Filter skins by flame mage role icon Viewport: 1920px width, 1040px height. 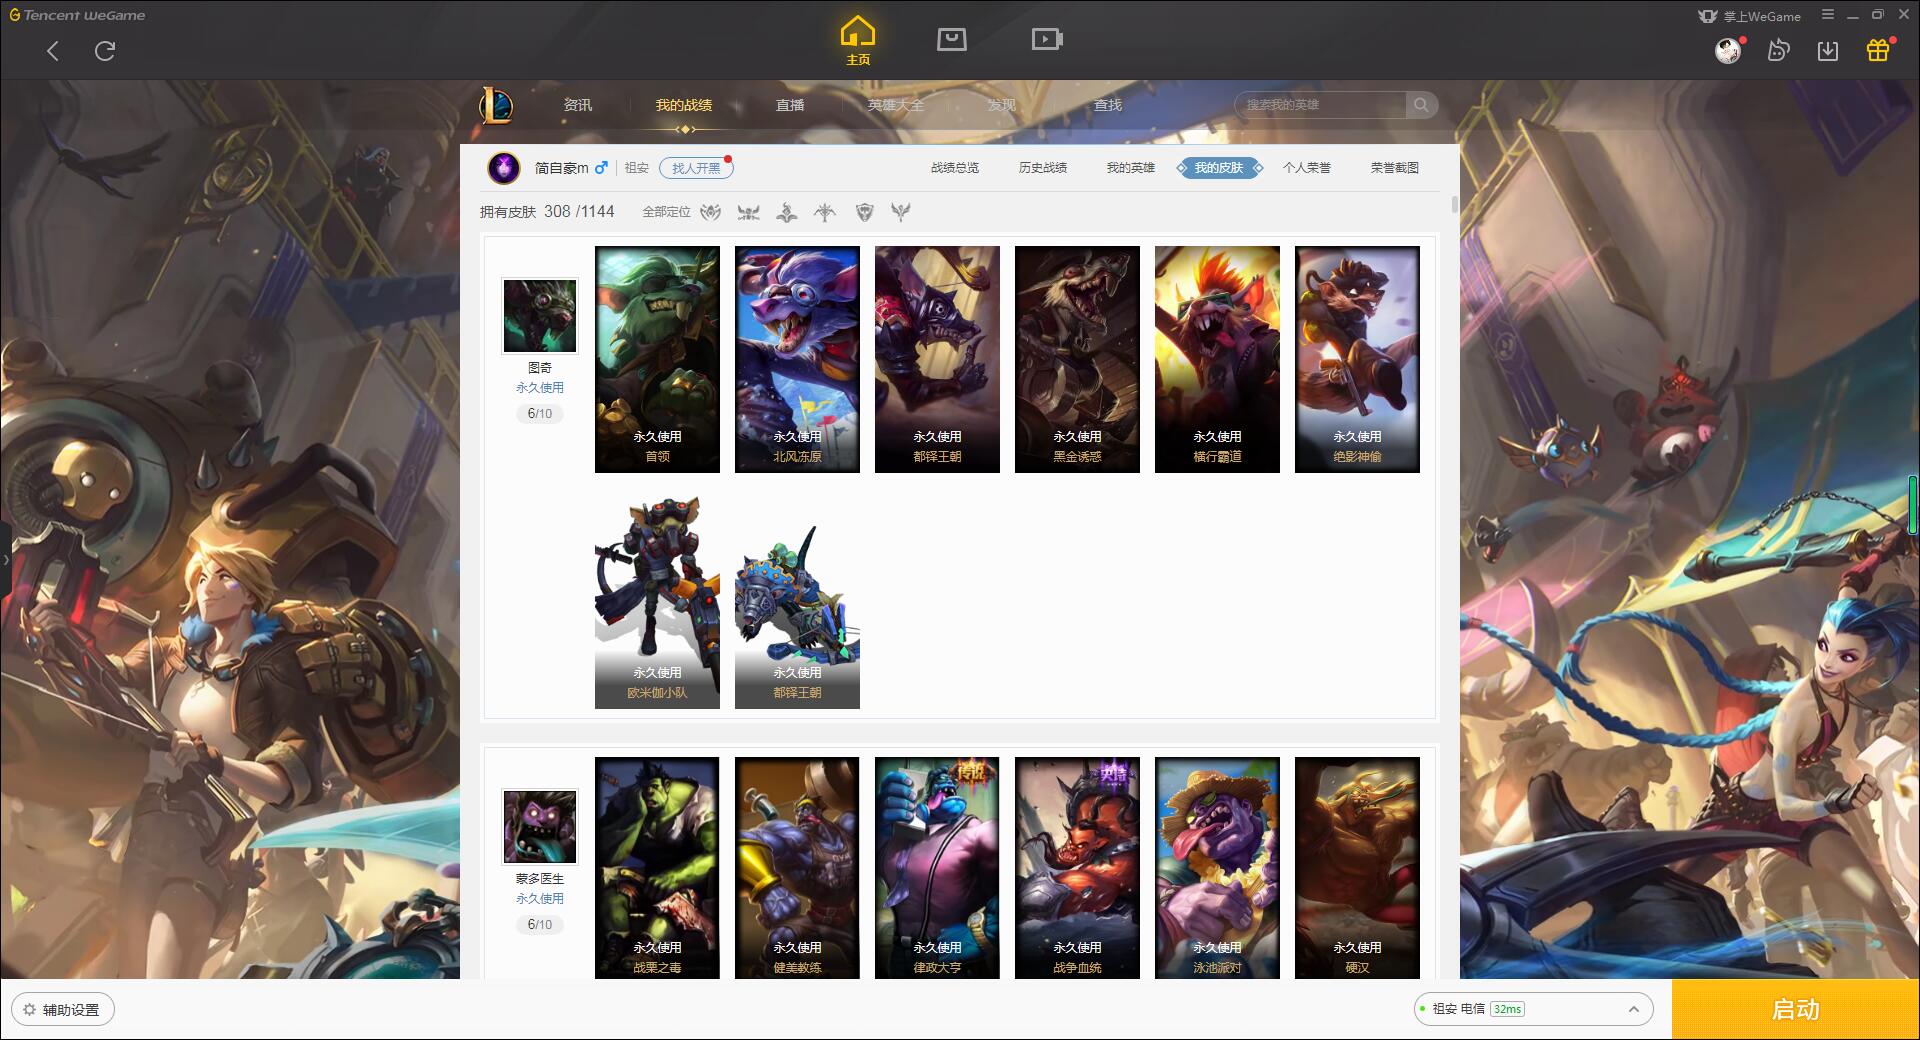[x=787, y=212]
